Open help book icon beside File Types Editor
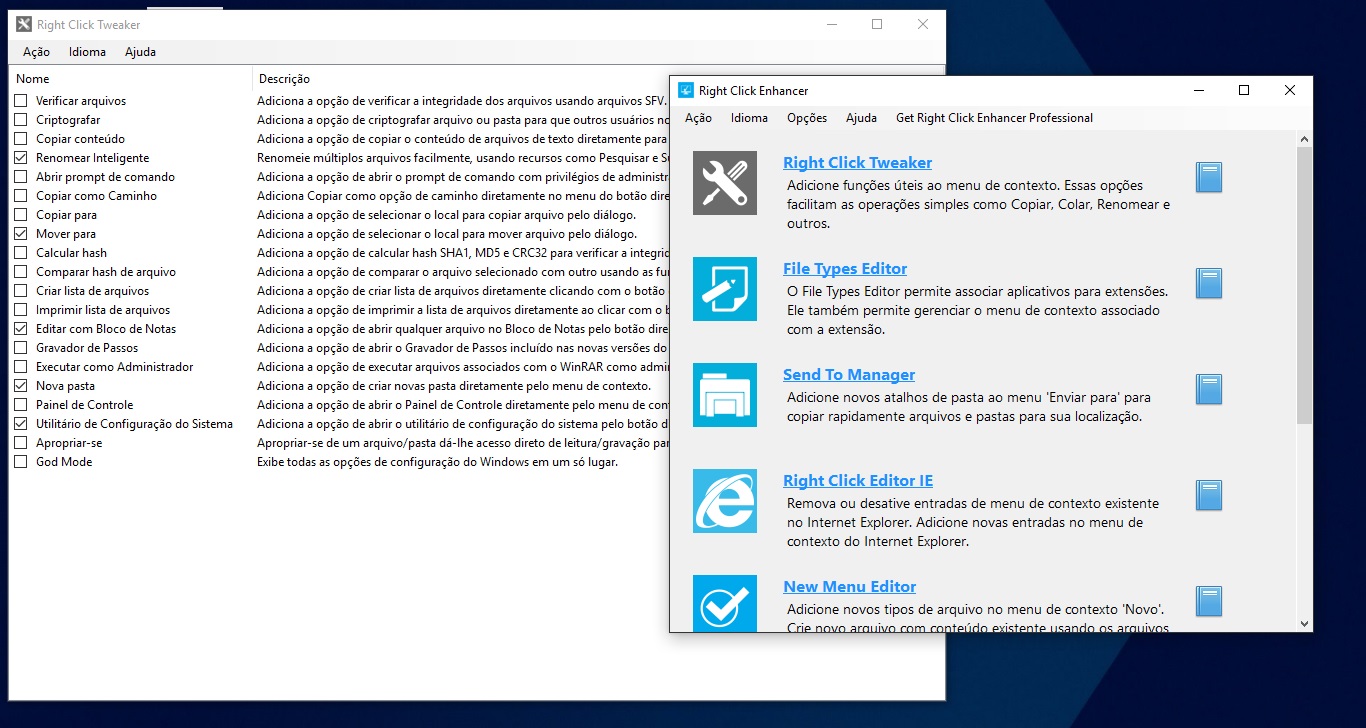This screenshot has width=1366, height=728. (1209, 283)
